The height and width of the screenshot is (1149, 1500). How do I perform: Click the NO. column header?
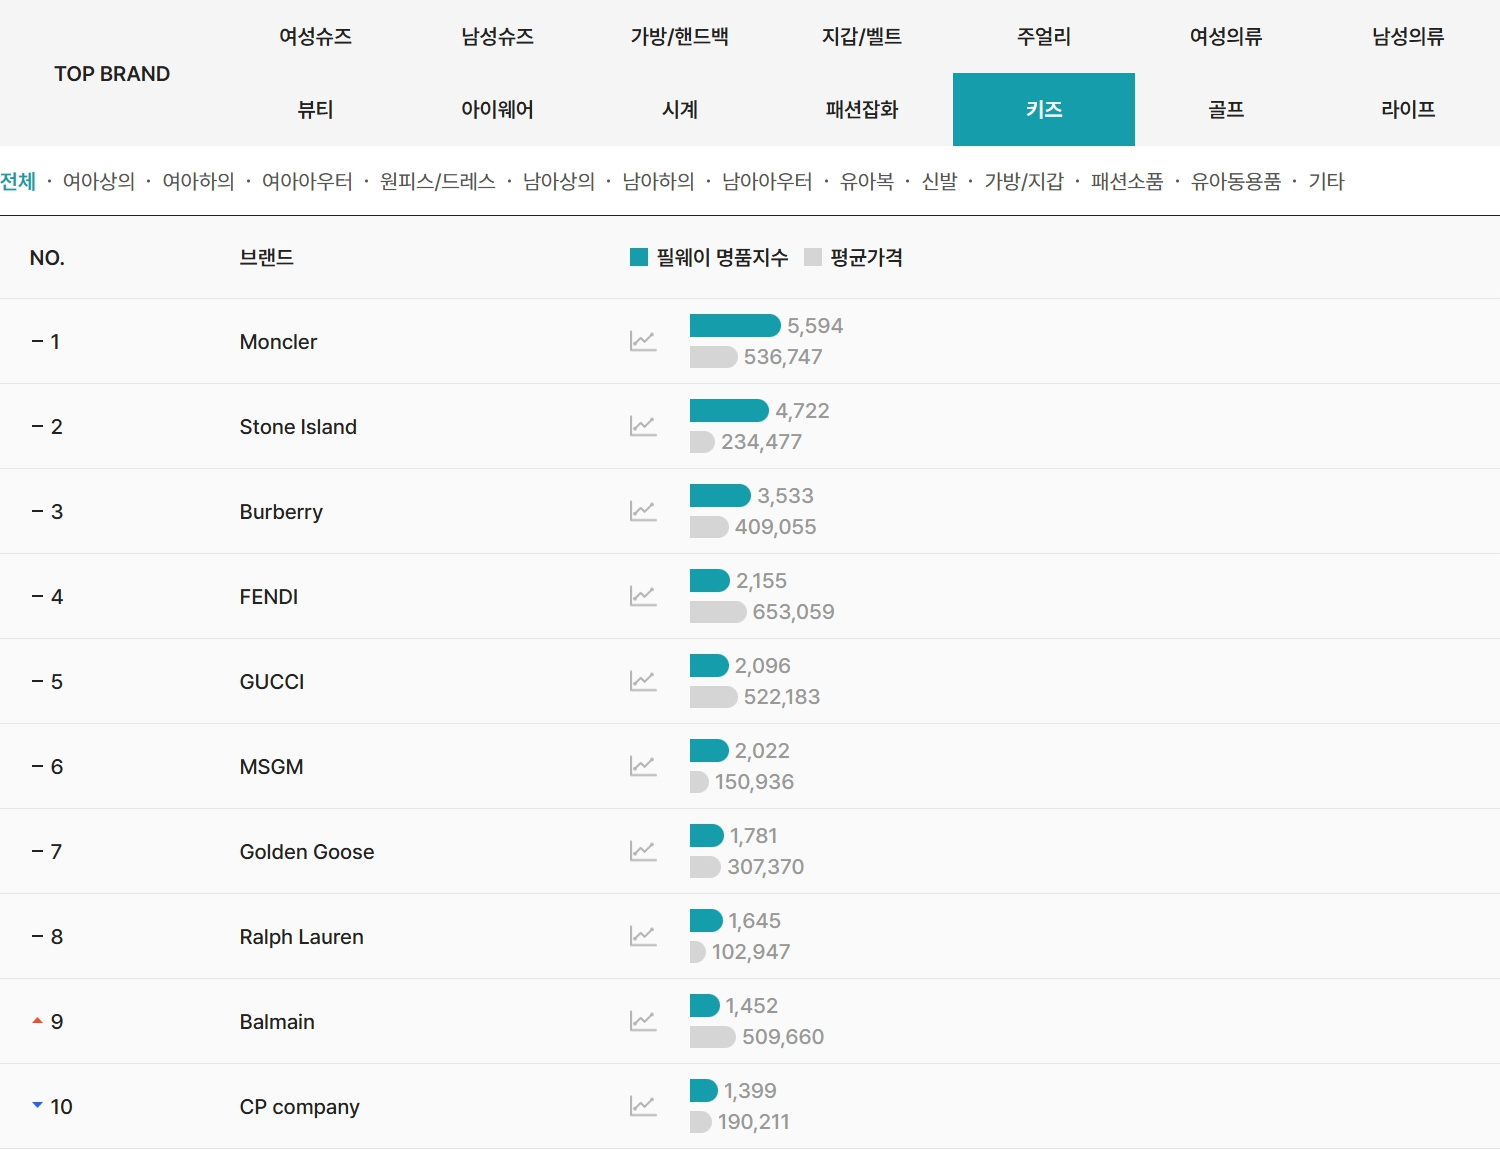click(x=47, y=258)
